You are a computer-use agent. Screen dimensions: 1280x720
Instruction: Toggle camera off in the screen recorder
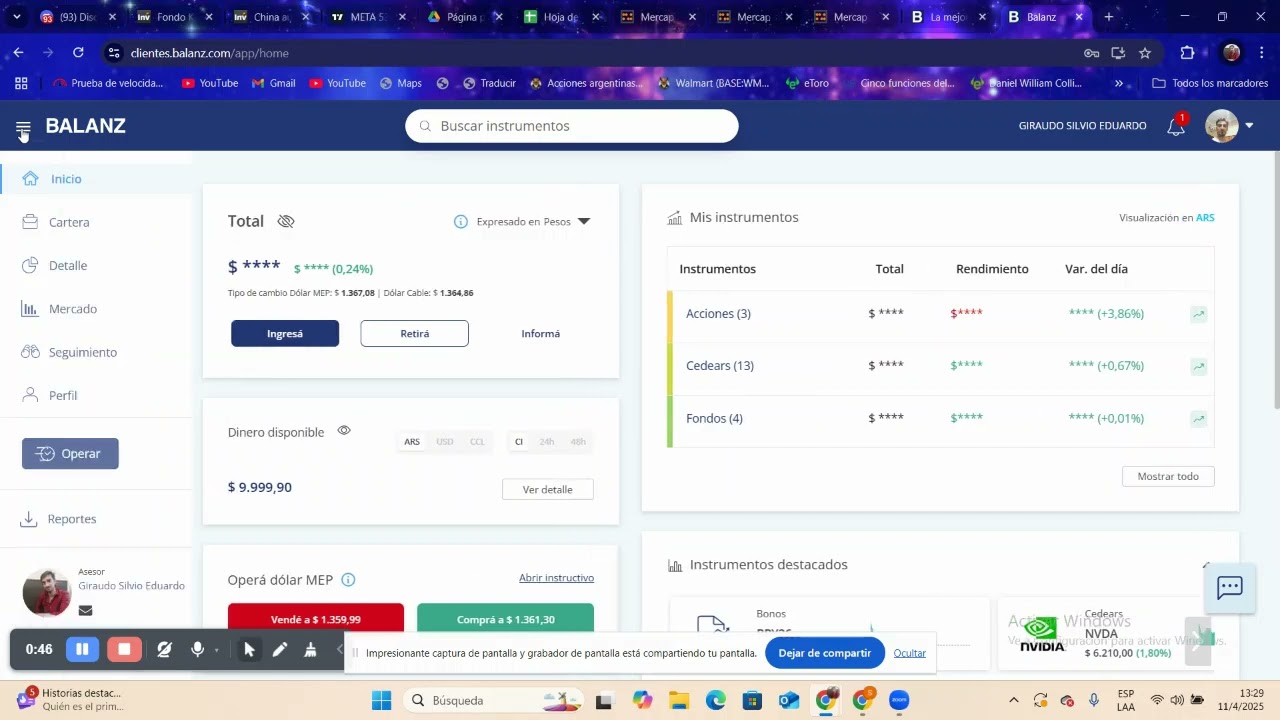click(x=165, y=650)
